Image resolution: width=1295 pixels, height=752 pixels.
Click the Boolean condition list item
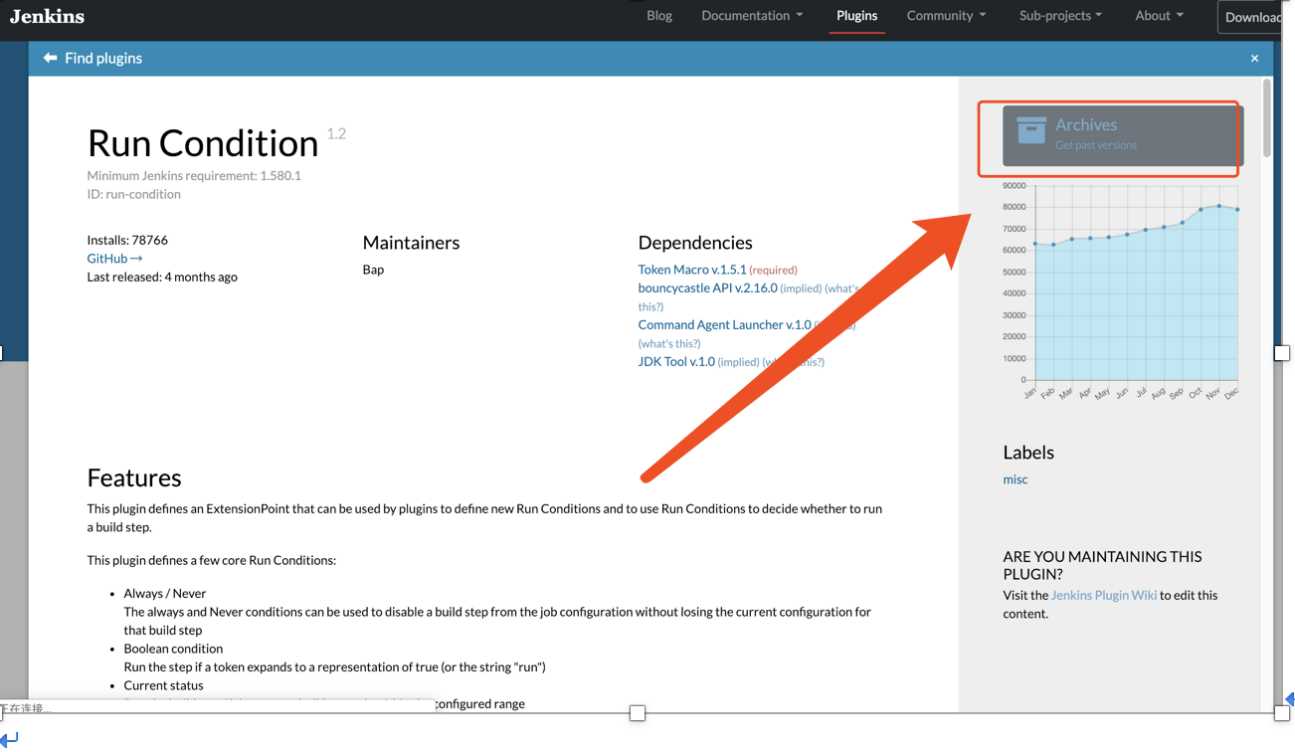[173, 649]
